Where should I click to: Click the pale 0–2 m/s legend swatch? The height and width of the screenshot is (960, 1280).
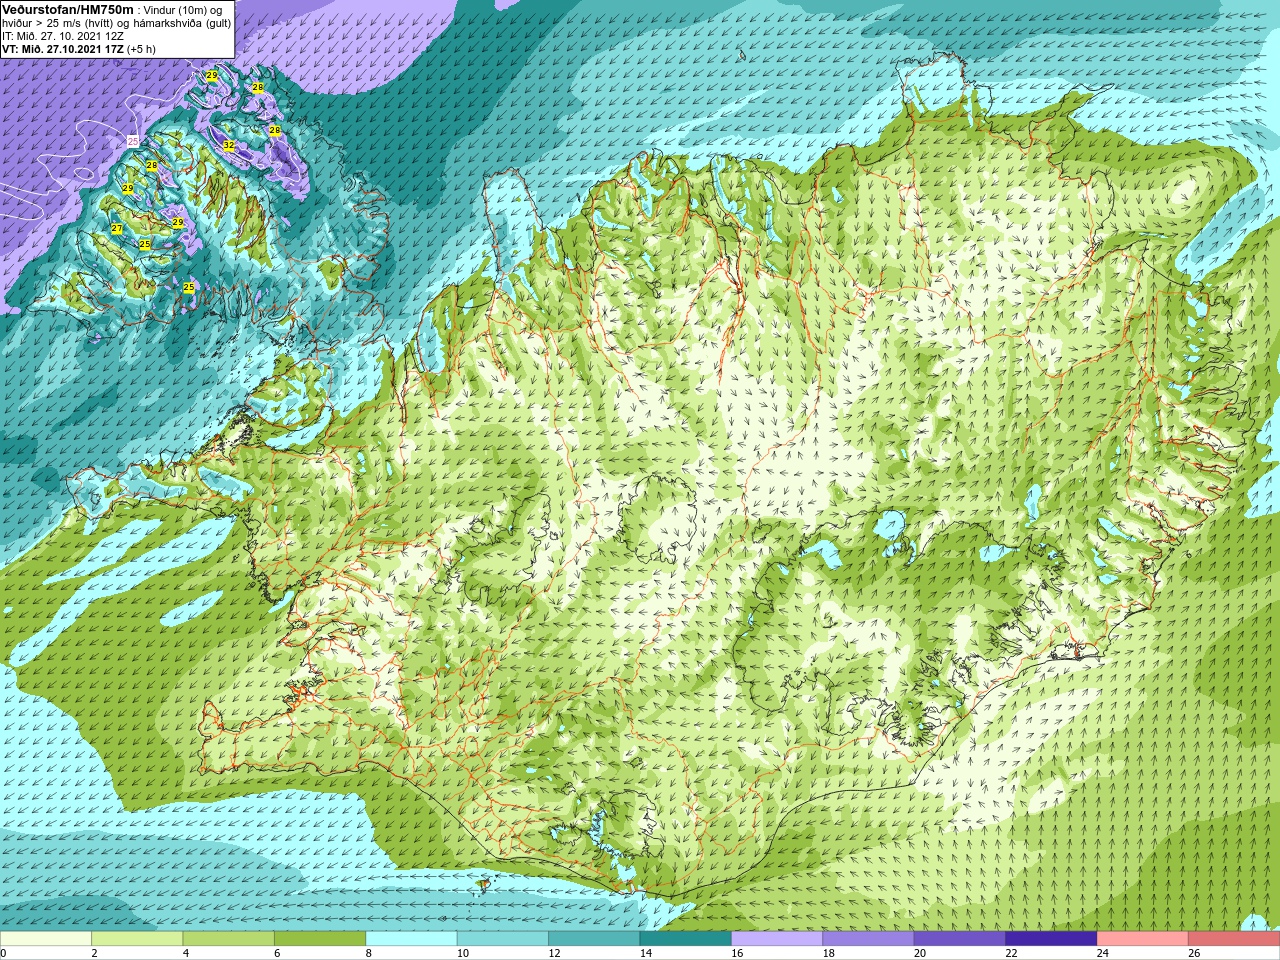pyautogui.click(x=46, y=938)
